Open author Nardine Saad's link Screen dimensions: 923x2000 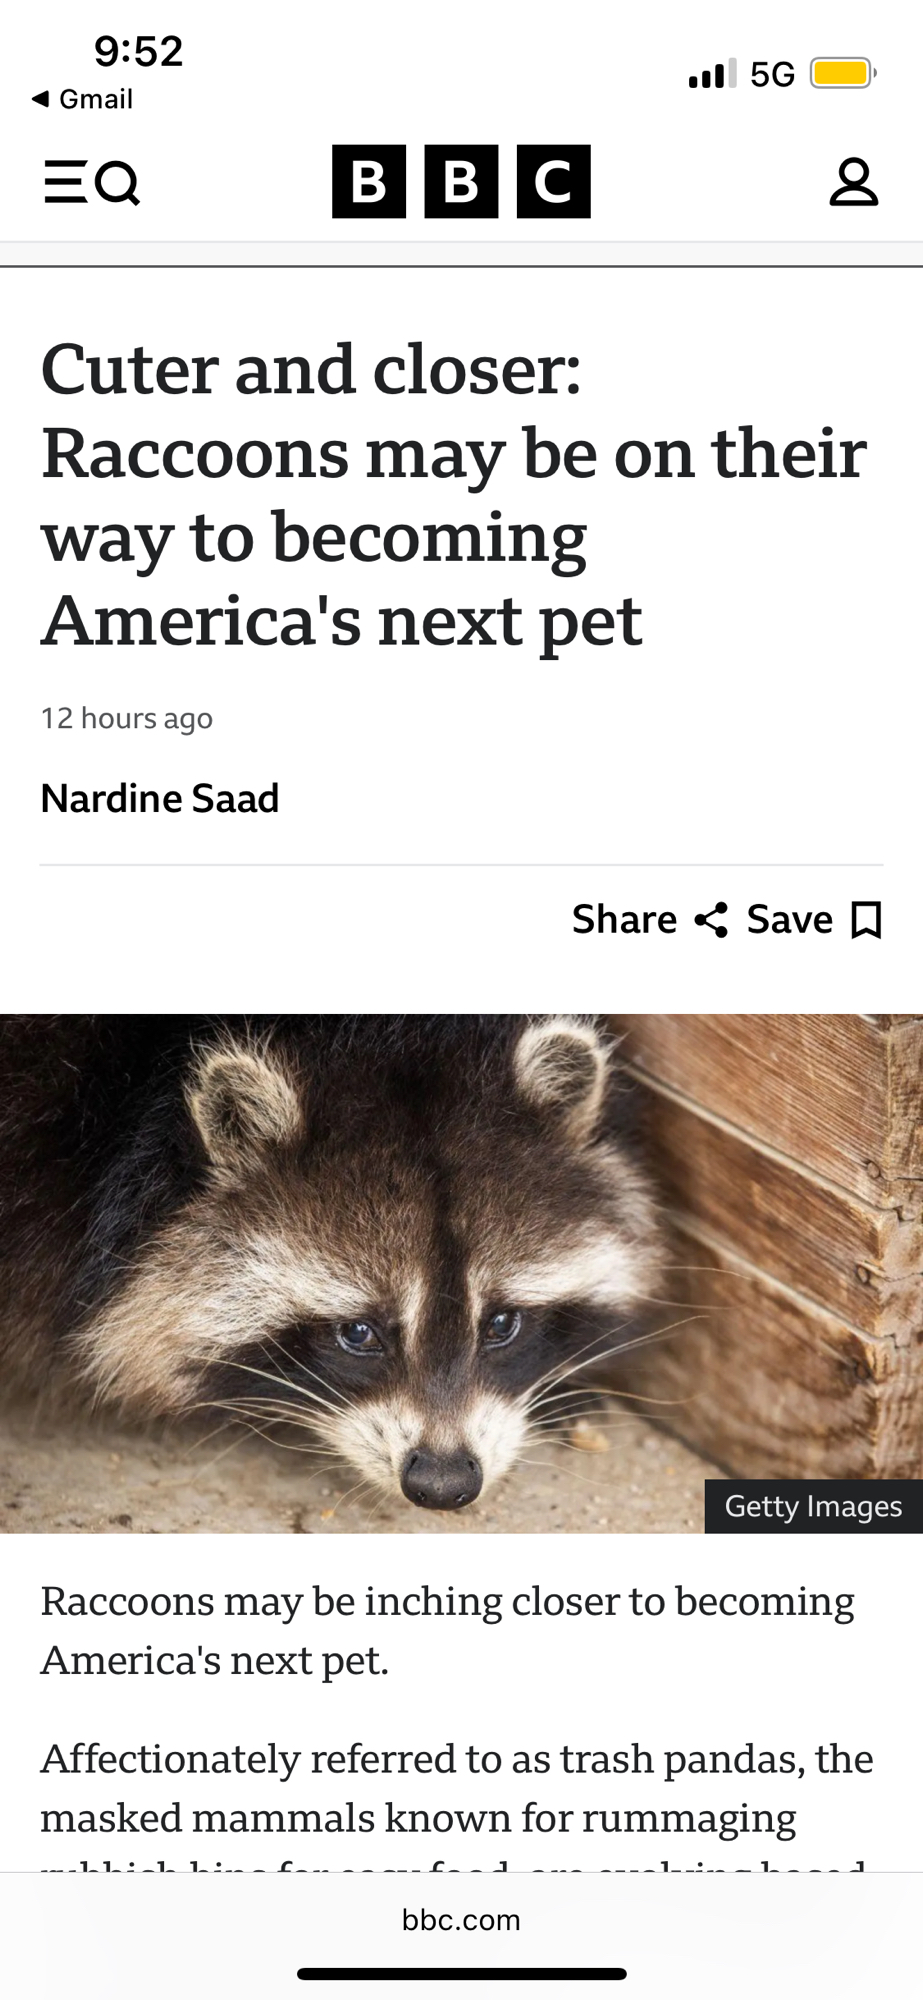[160, 798]
